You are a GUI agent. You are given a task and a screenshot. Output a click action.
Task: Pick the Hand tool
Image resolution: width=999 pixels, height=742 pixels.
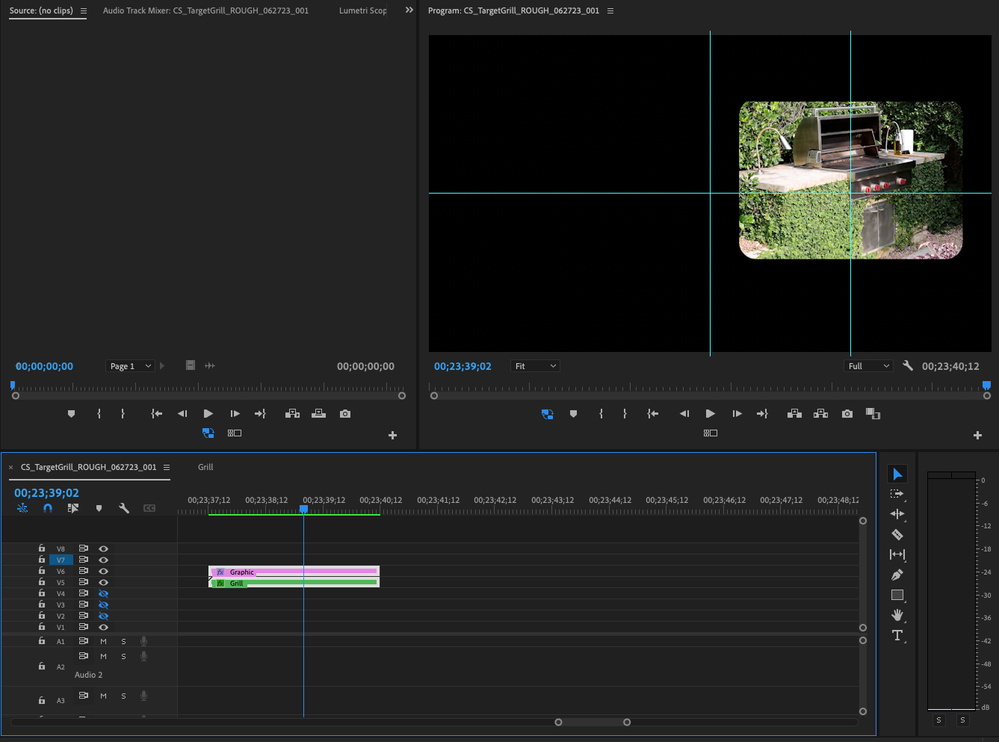[897, 615]
